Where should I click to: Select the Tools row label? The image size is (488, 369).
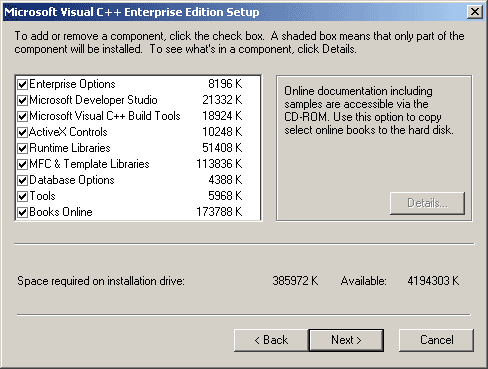[42, 196]
